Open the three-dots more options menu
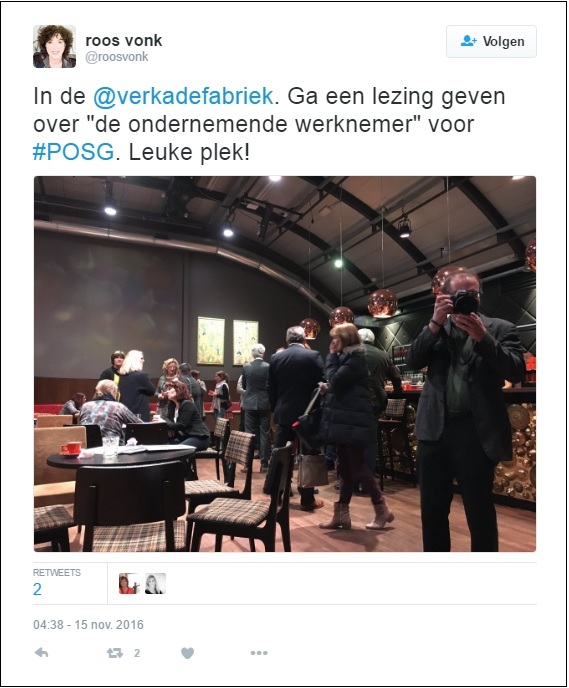Image resolution: width=569 pixels, height=688 pixels. click(x=259, y=653)
